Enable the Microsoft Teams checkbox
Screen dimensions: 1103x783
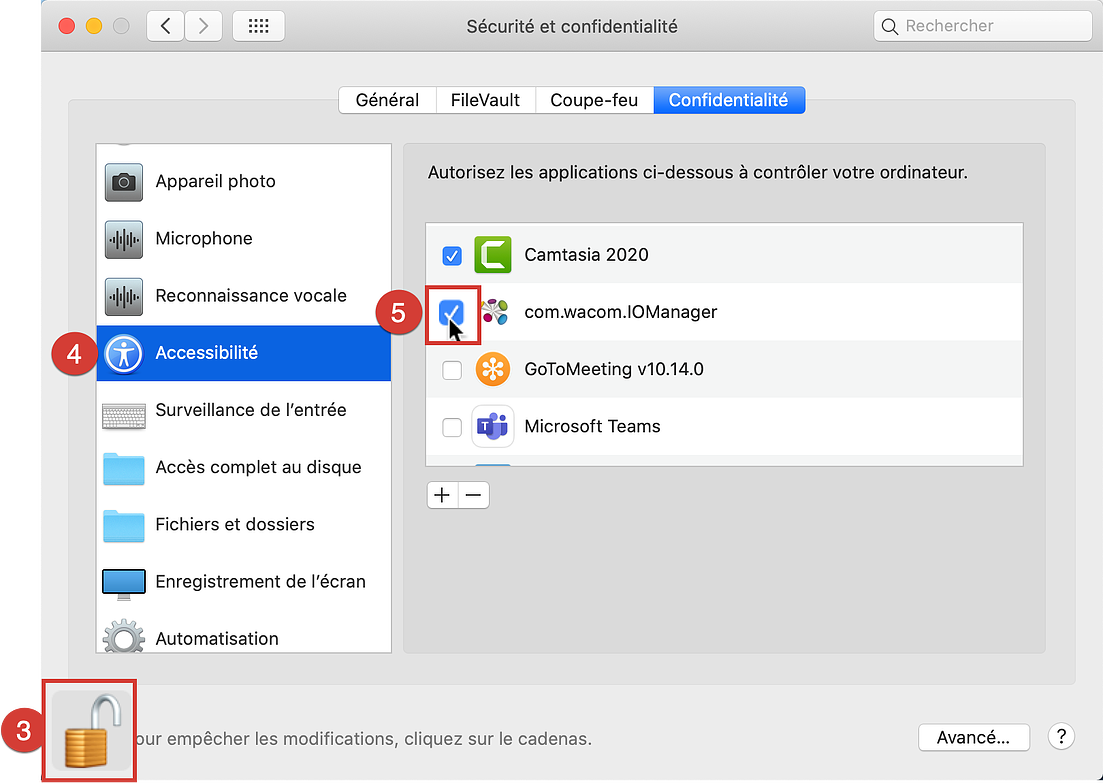click(x=452, y=426)
